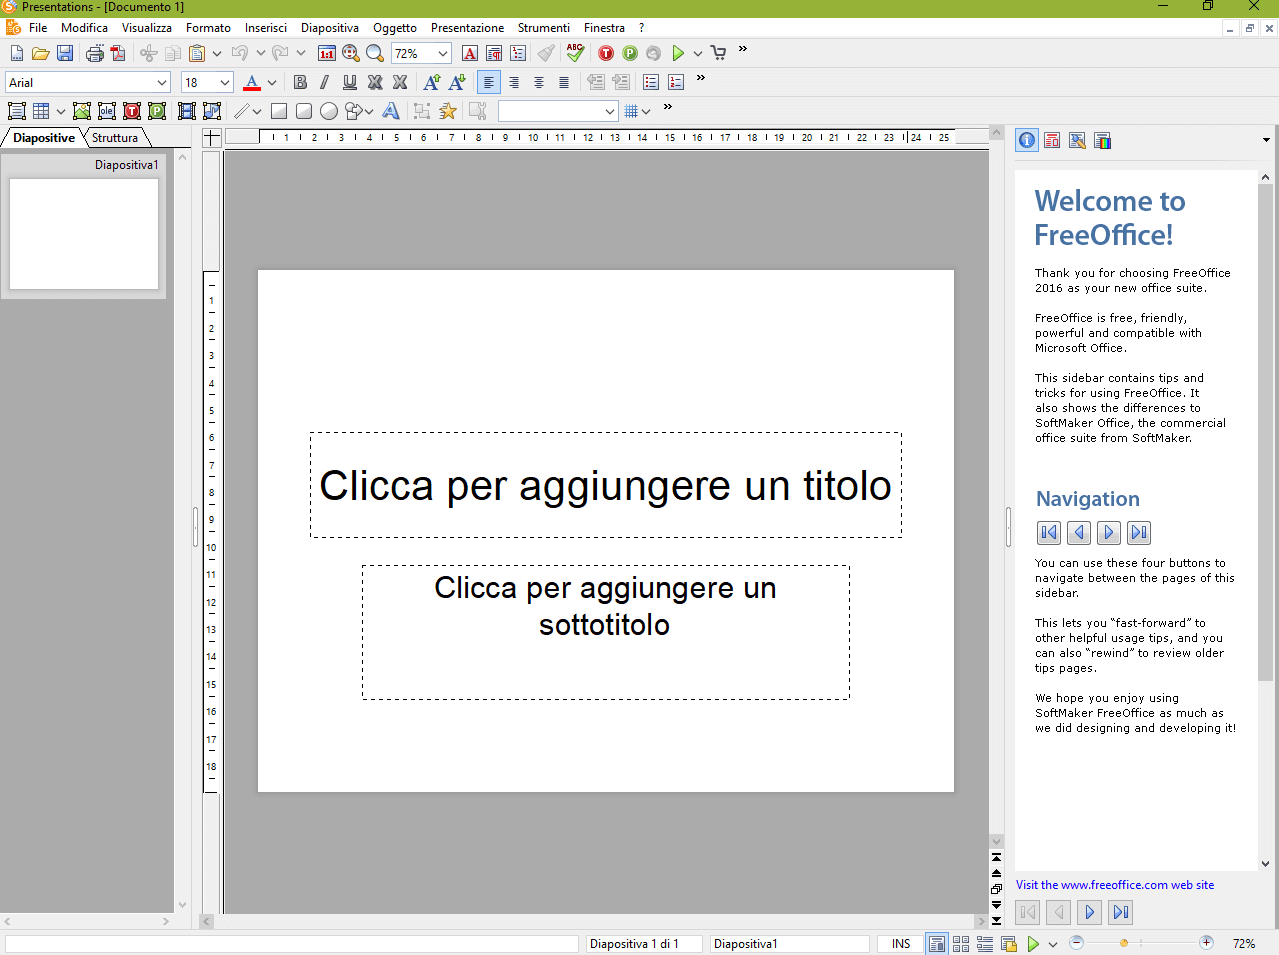Click the zoom slider handle in status bar
The image size is (1279, 955).
coord(1124,943)
